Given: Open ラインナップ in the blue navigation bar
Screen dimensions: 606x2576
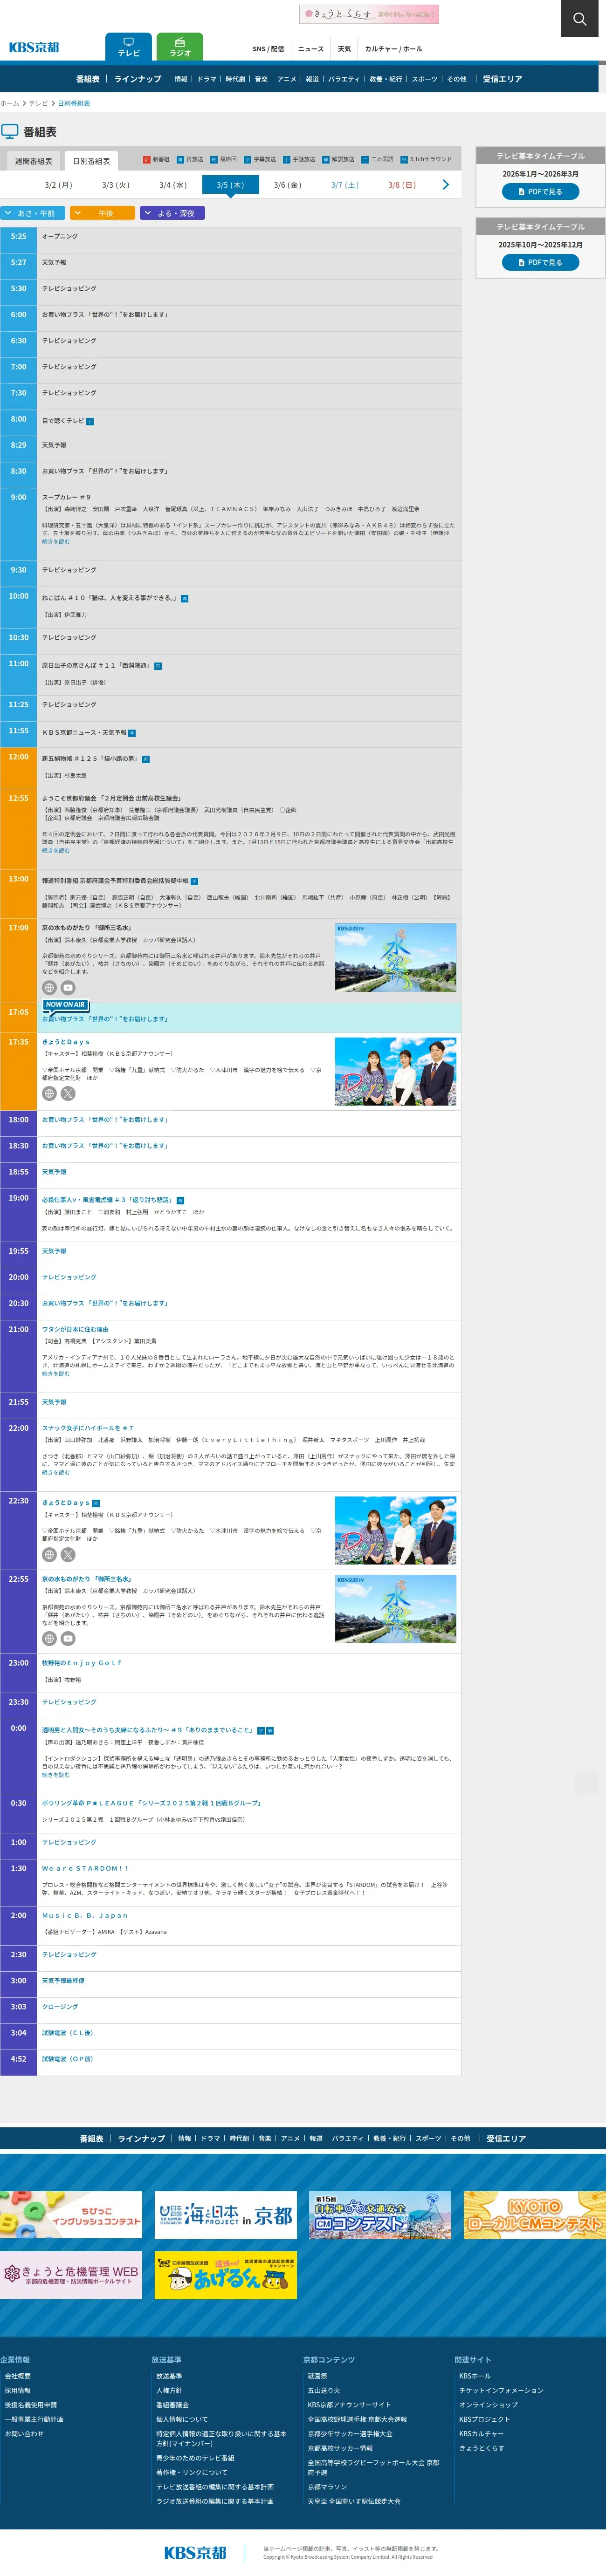Looking at the screenshot, I should pos(137,79).
